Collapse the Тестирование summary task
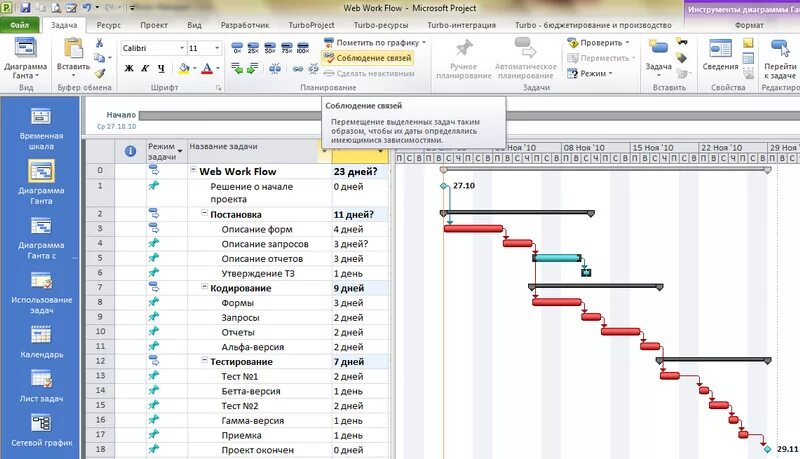Image resolution: width=800 pixels, height=459 pixels. coord(204,361)
